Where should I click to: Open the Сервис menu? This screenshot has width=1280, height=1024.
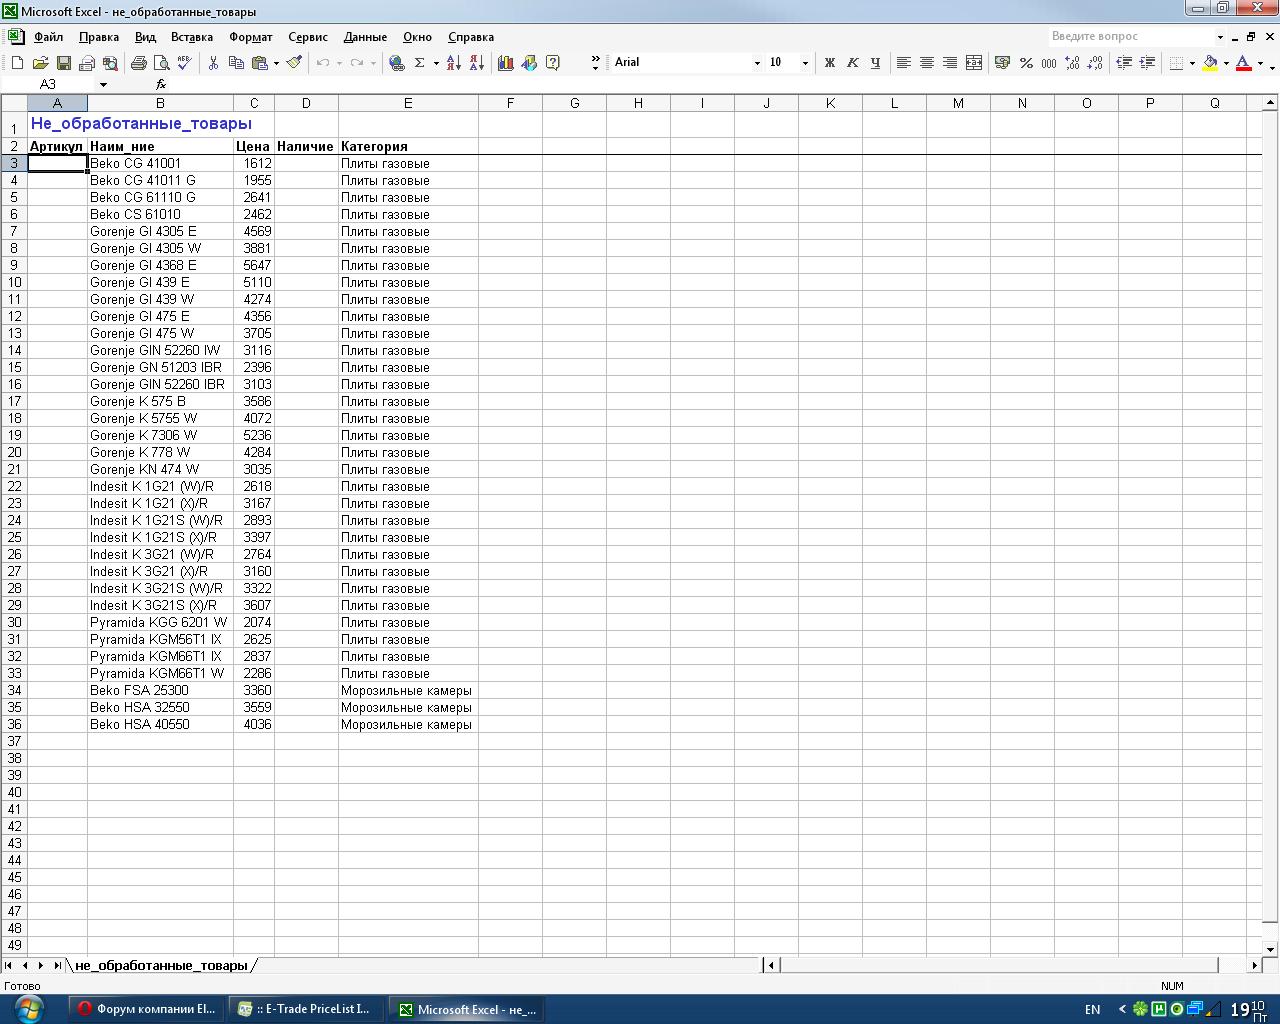click(x=308, y=37)
